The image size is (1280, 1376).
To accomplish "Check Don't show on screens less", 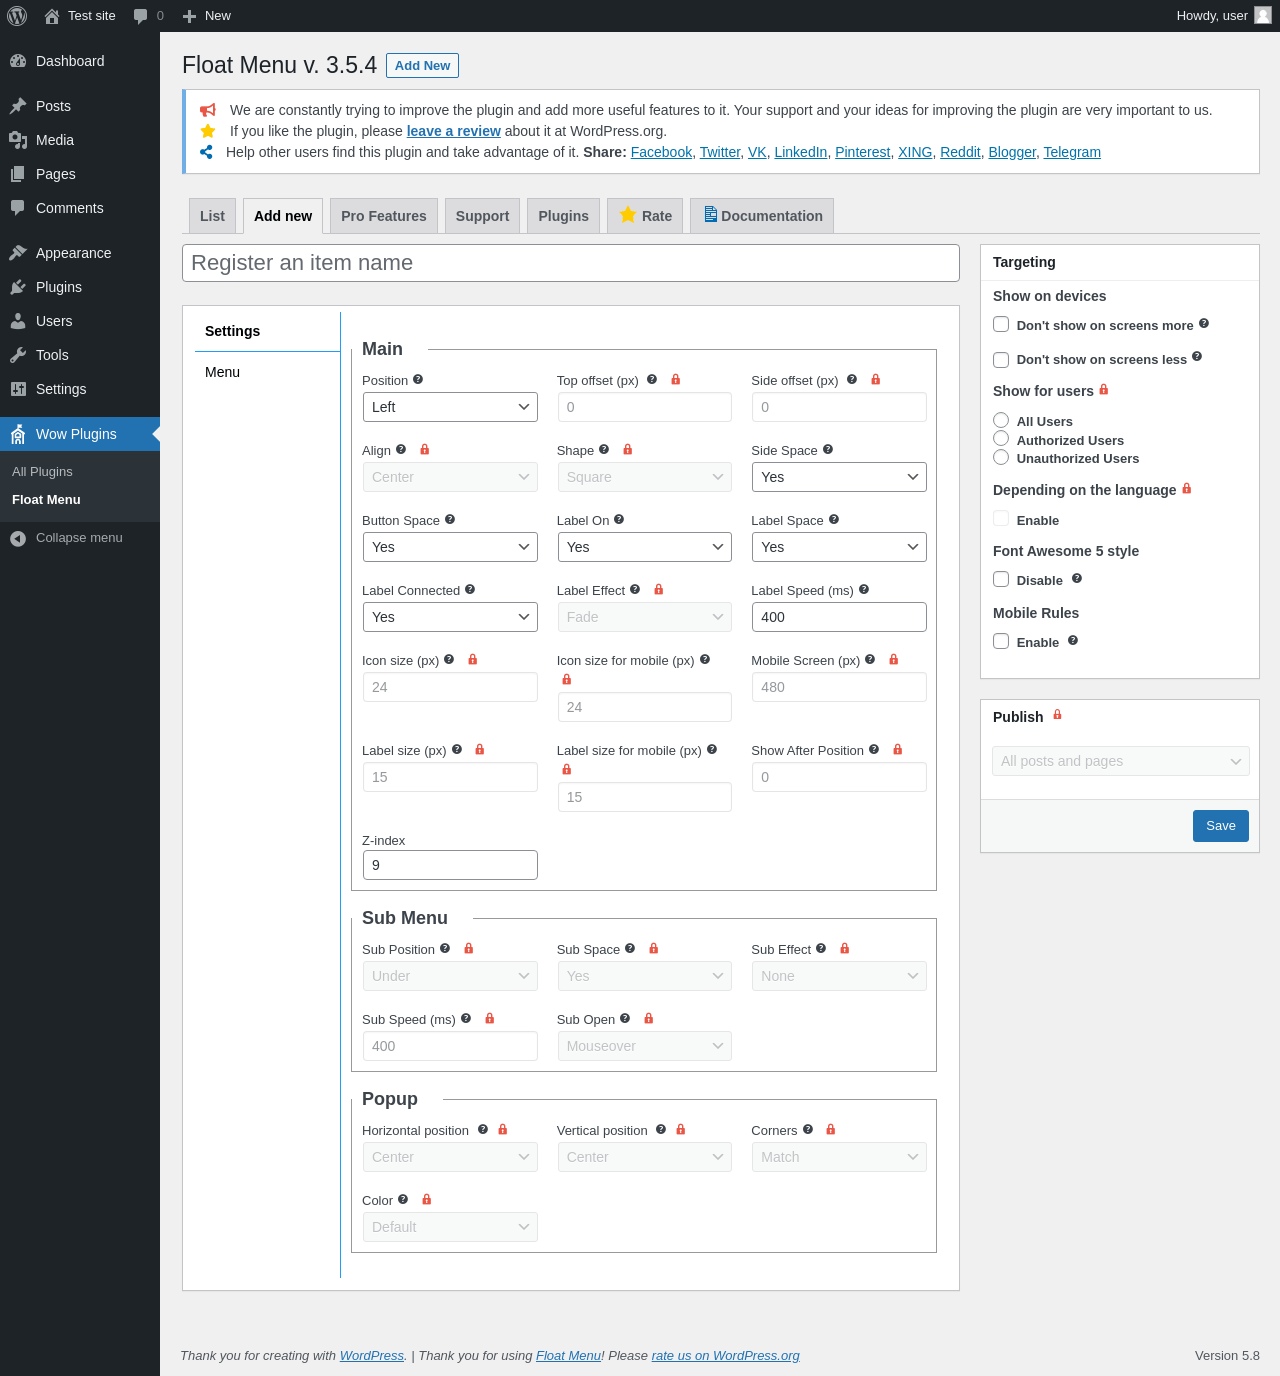I will click(x=1001, y=360).
